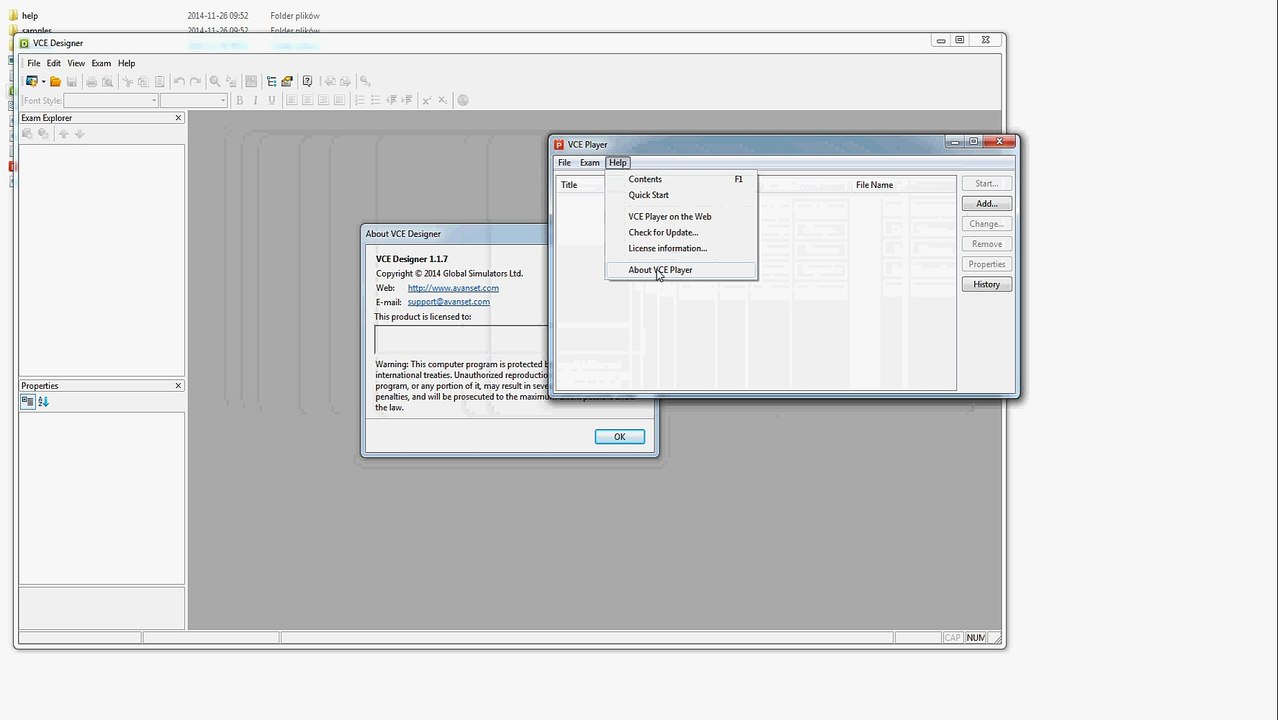Choose License information menu item

pos(681,248)
